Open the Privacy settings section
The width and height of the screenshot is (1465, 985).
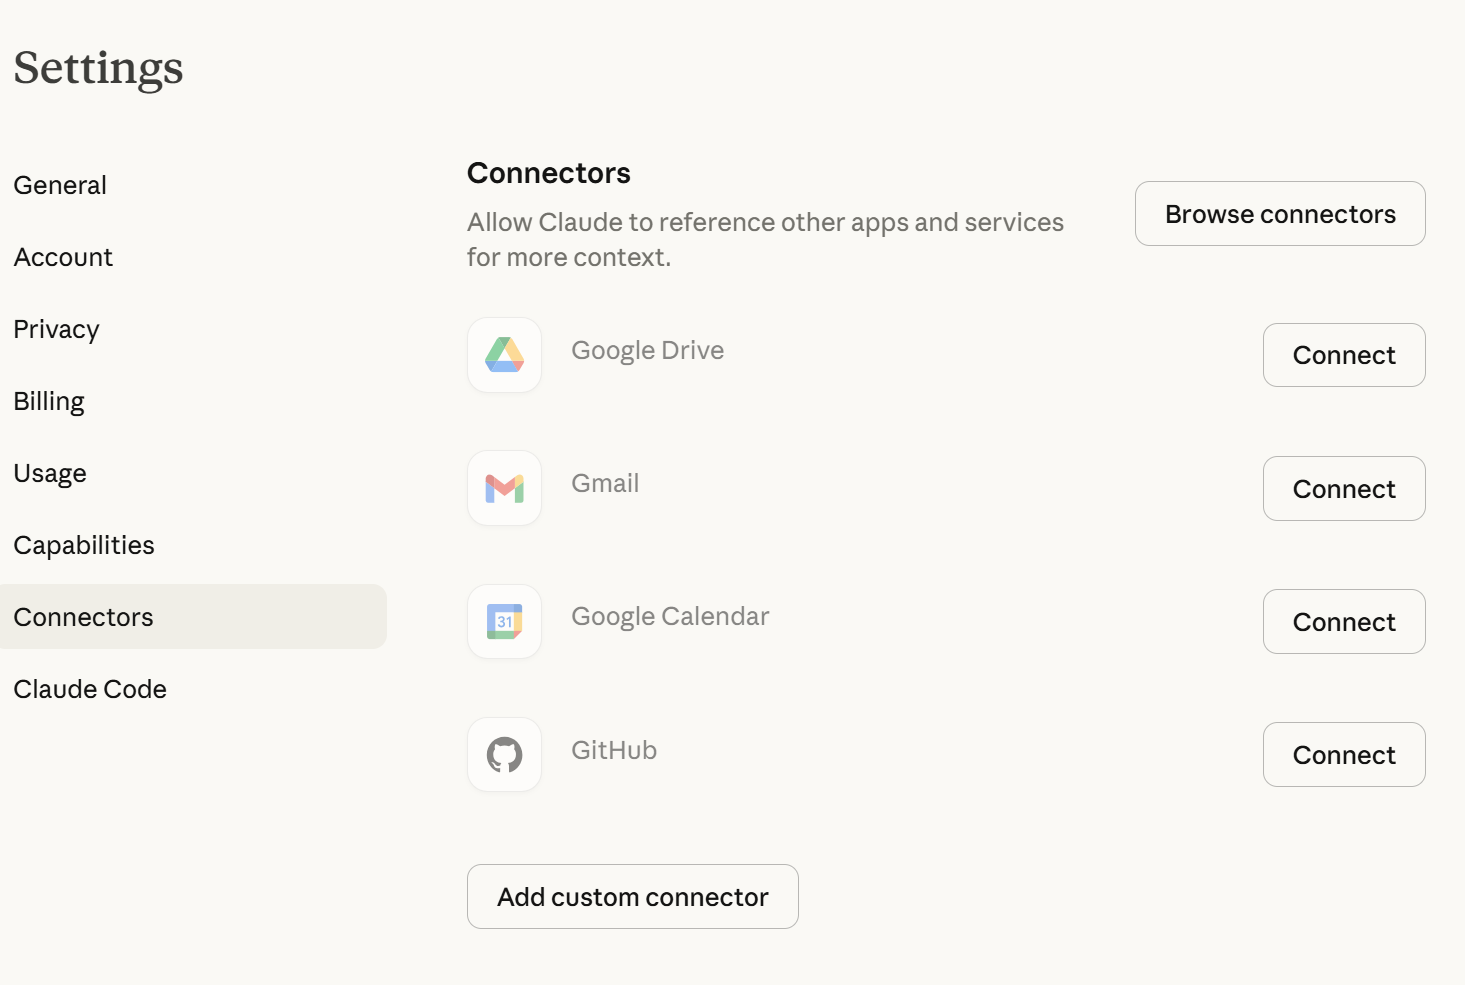(x=56, y=329)
